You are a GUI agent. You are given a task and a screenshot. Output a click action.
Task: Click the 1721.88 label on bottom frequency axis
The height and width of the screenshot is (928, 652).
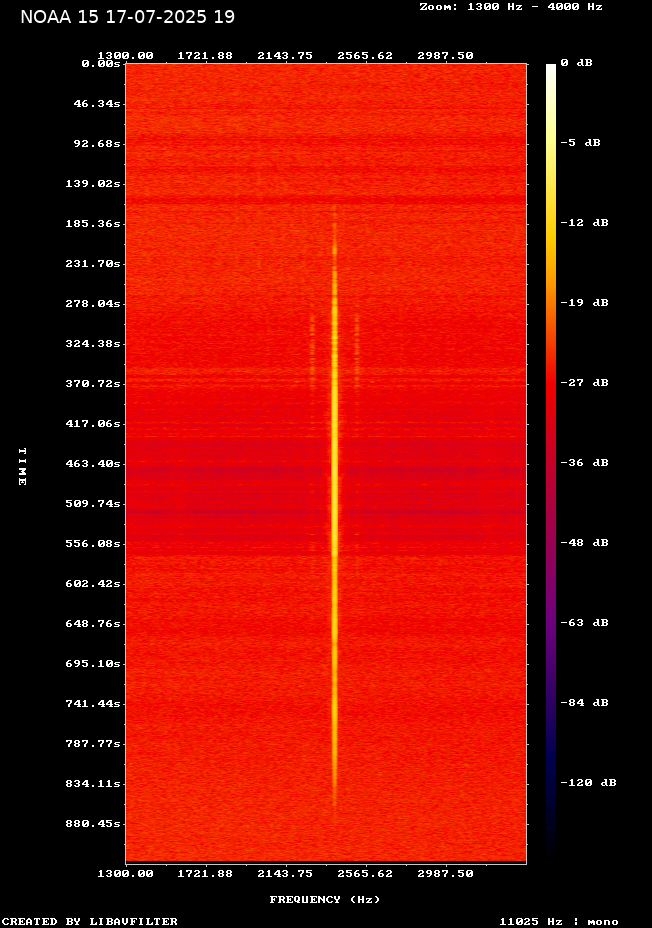tap(206, 873)
